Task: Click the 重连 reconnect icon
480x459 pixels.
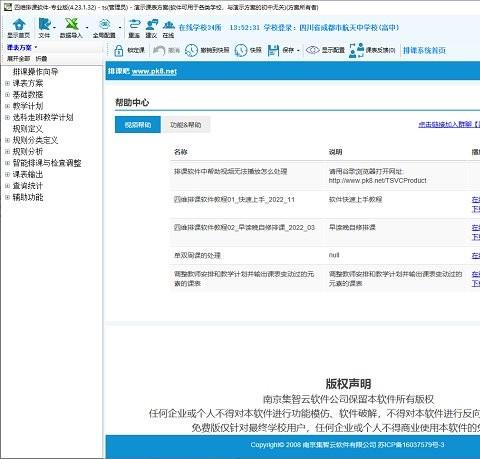Action: click(134, 24)
